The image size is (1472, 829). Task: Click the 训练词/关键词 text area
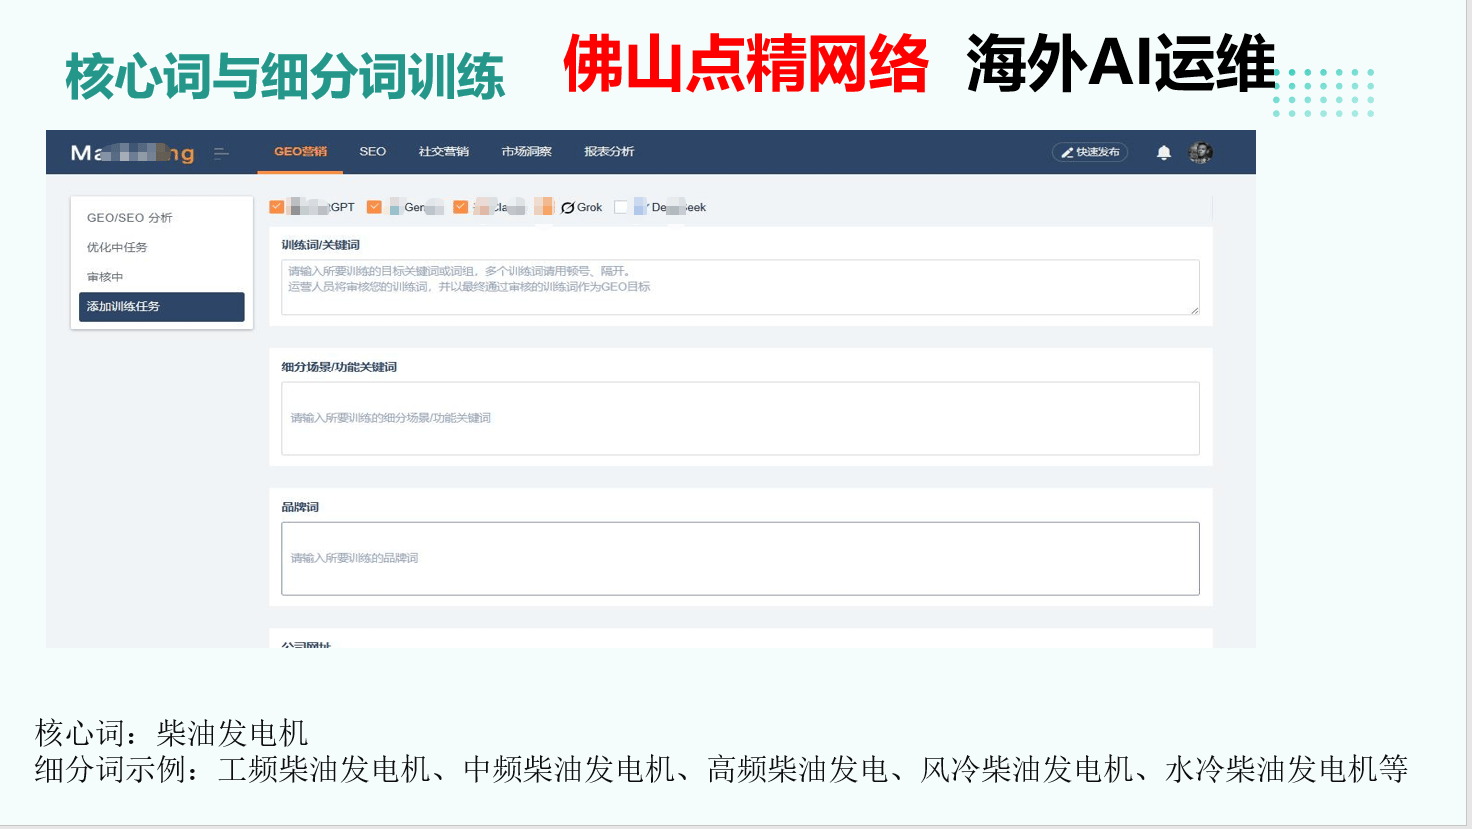(x=739, y=288)
